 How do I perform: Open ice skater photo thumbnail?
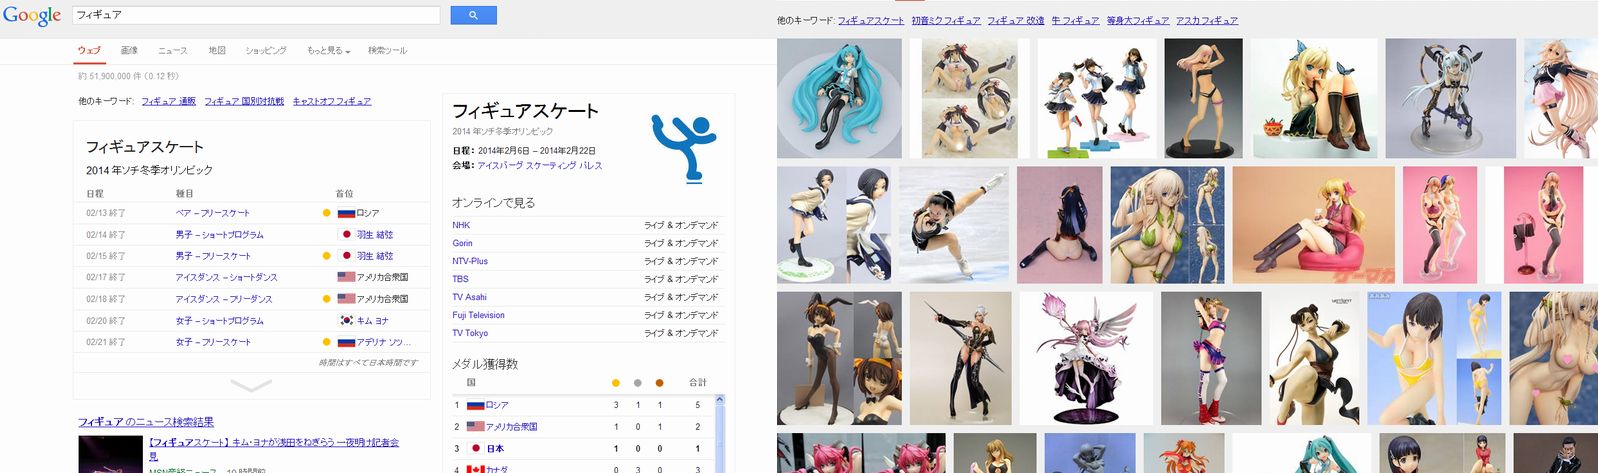[x=954, y=225]
